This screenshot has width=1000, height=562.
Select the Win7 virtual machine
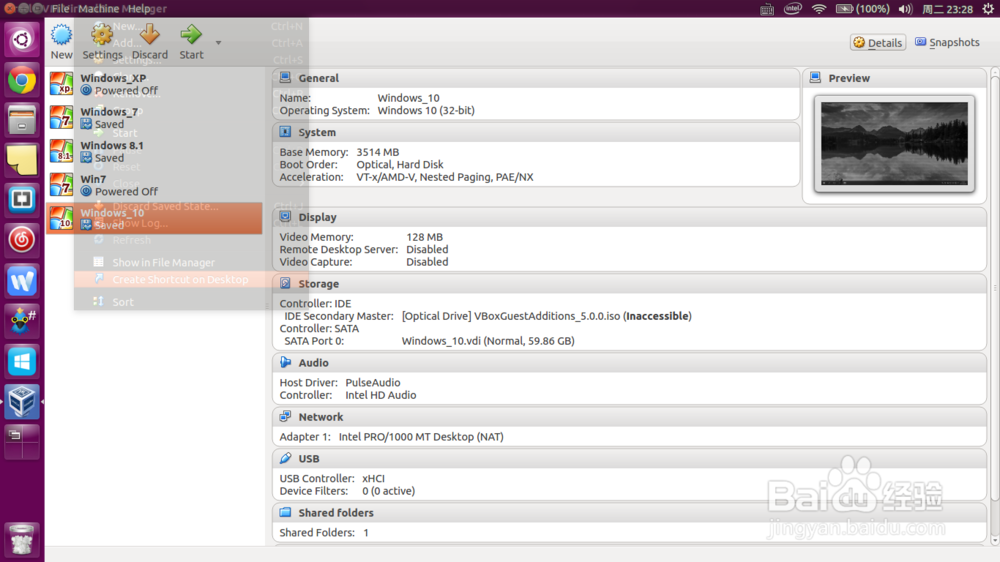154,185
